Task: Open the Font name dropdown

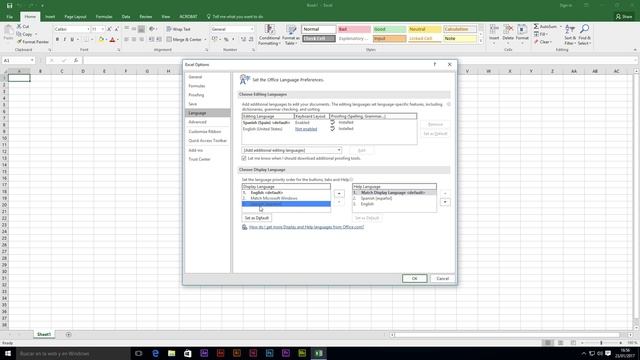Action: [x=88, y=29]
